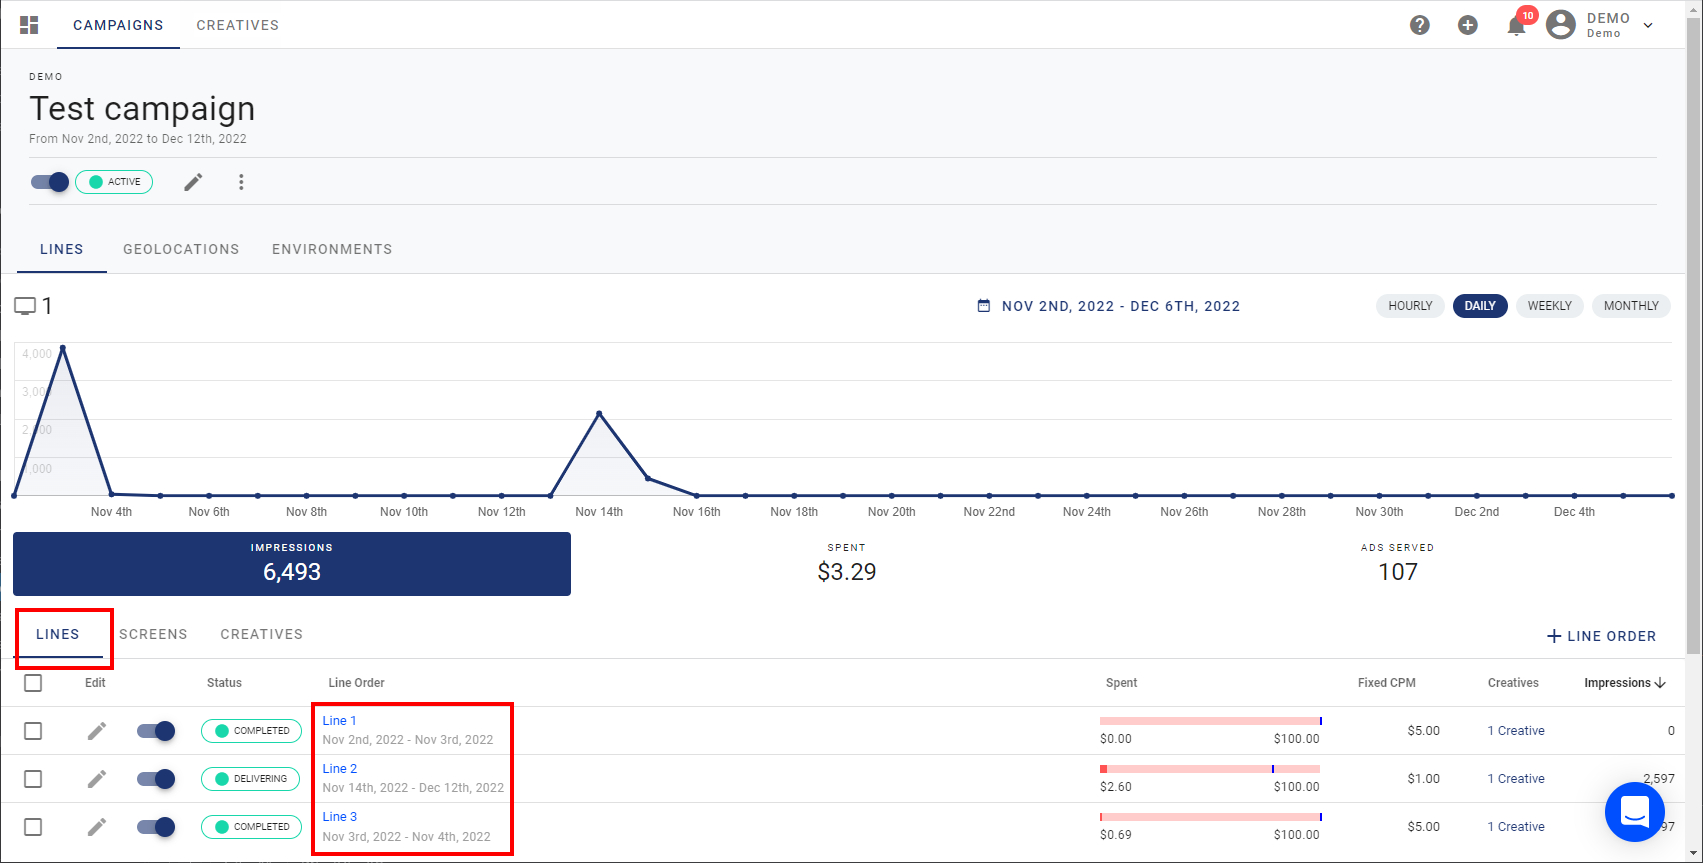Expand the Demo account dropdown
The width and height of the screenshot is (1703, 863).
pos(1648,25)
